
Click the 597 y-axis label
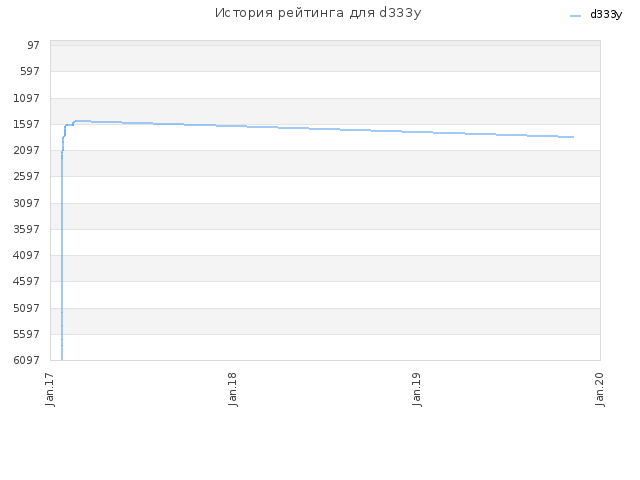pos(30,71)
